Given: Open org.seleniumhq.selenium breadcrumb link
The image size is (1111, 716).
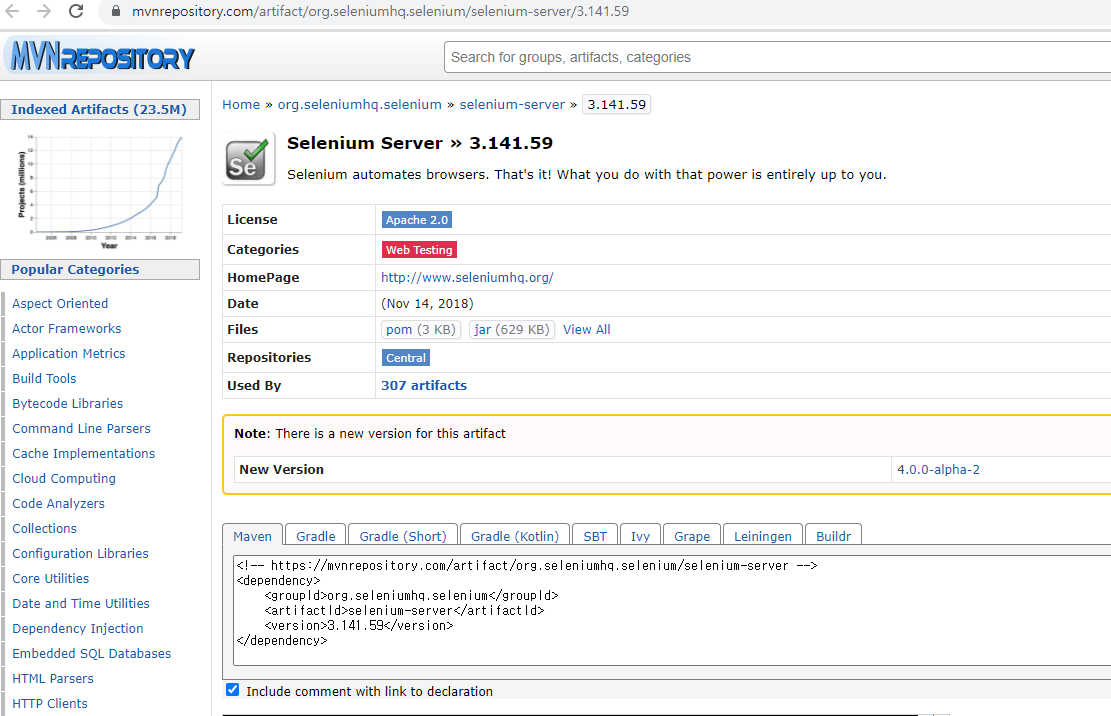Looking at the screenshot, I should click(359, 104).
